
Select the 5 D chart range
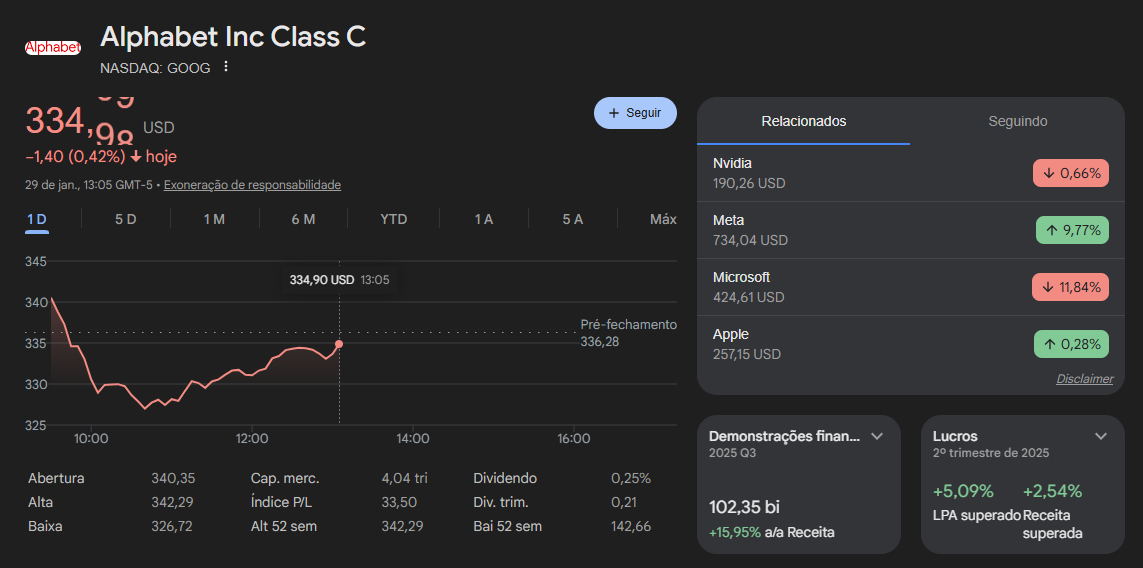(126, 219)
